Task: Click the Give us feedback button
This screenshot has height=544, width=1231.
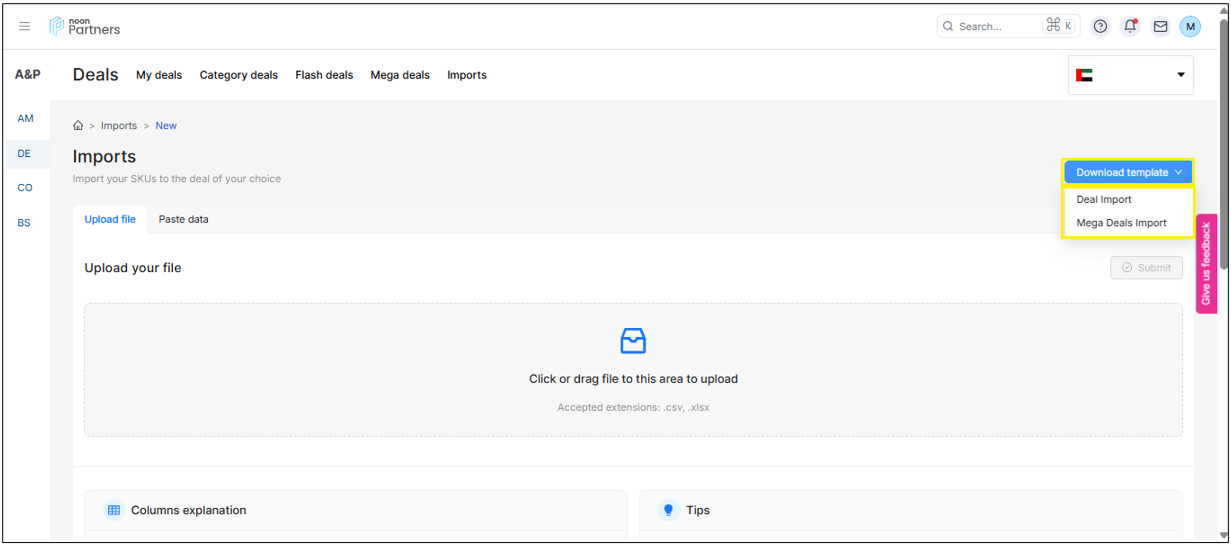Action: tap(1206, 264)
